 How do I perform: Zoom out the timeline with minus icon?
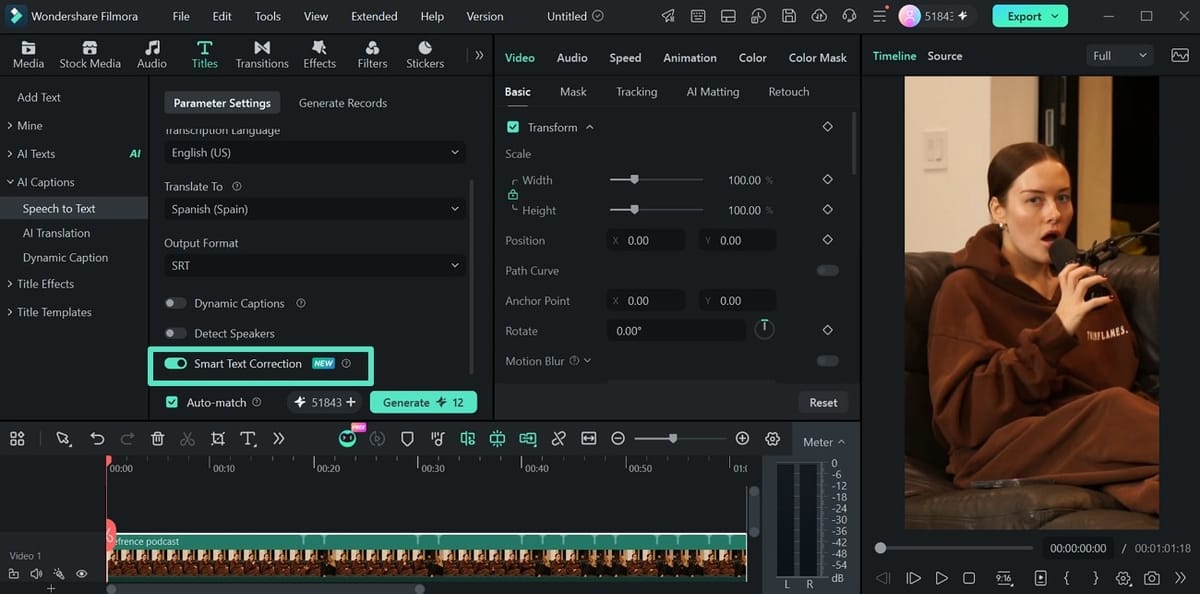coord(618,439)
